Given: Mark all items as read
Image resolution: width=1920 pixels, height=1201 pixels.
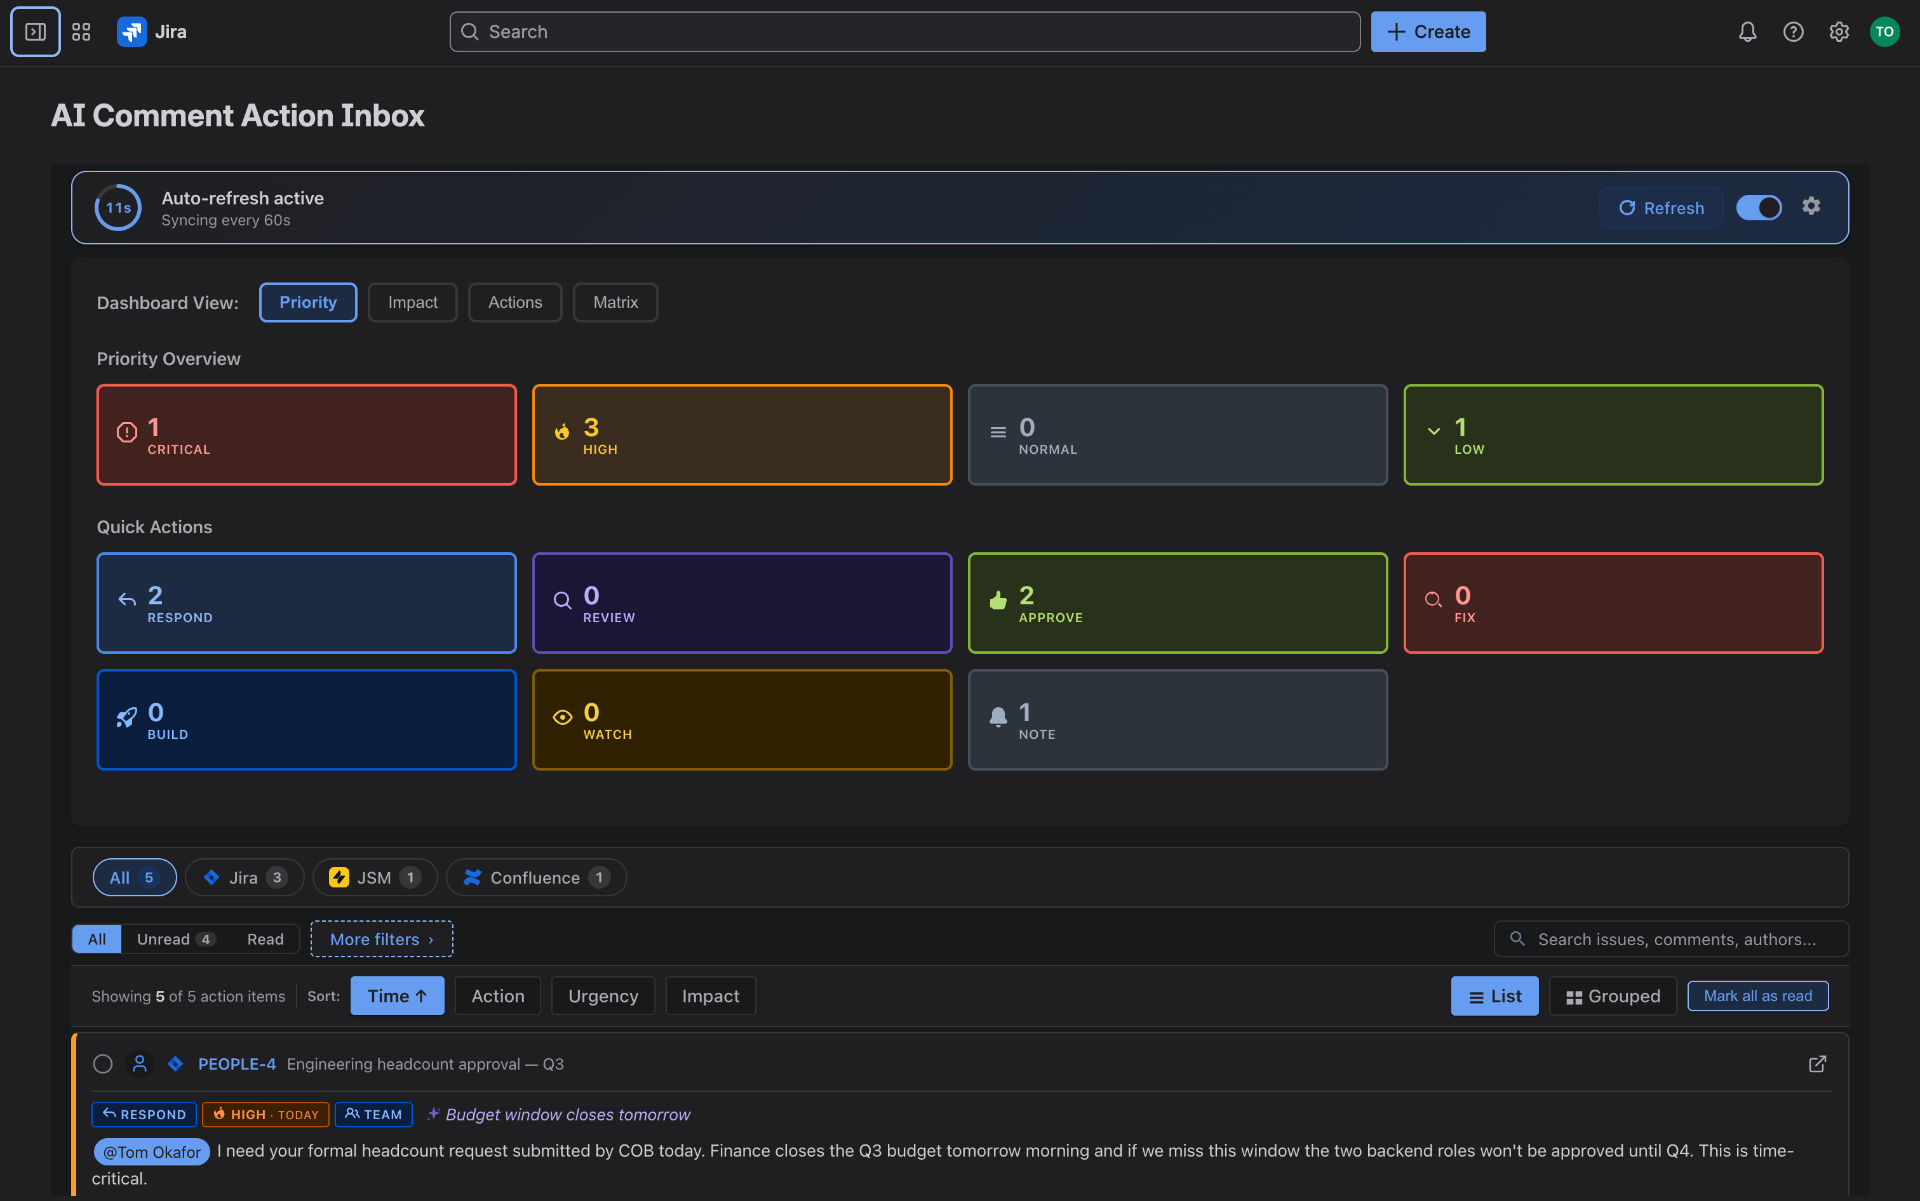Looking at the screenshot, I should [1757, 995].
